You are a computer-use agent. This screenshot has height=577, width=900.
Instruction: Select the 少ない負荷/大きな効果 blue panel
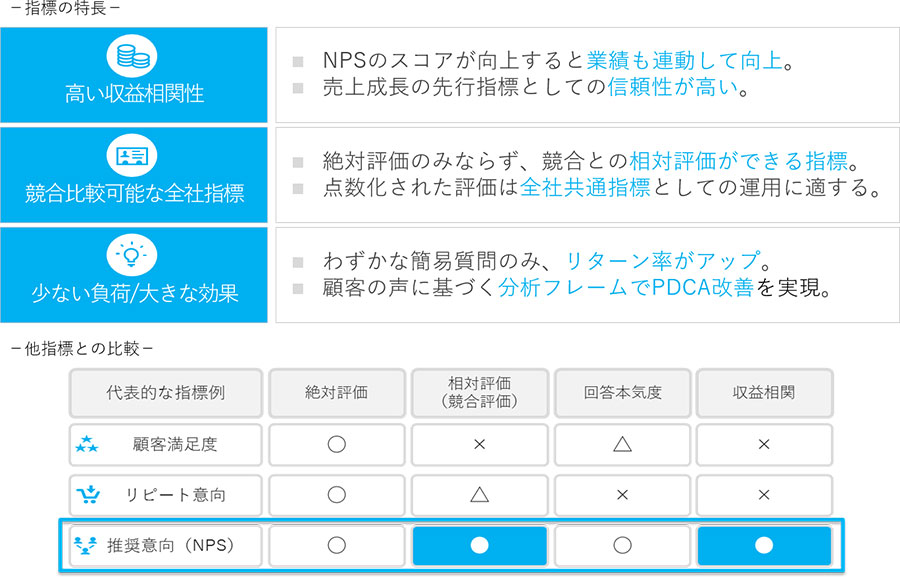(x=134, y=274)
